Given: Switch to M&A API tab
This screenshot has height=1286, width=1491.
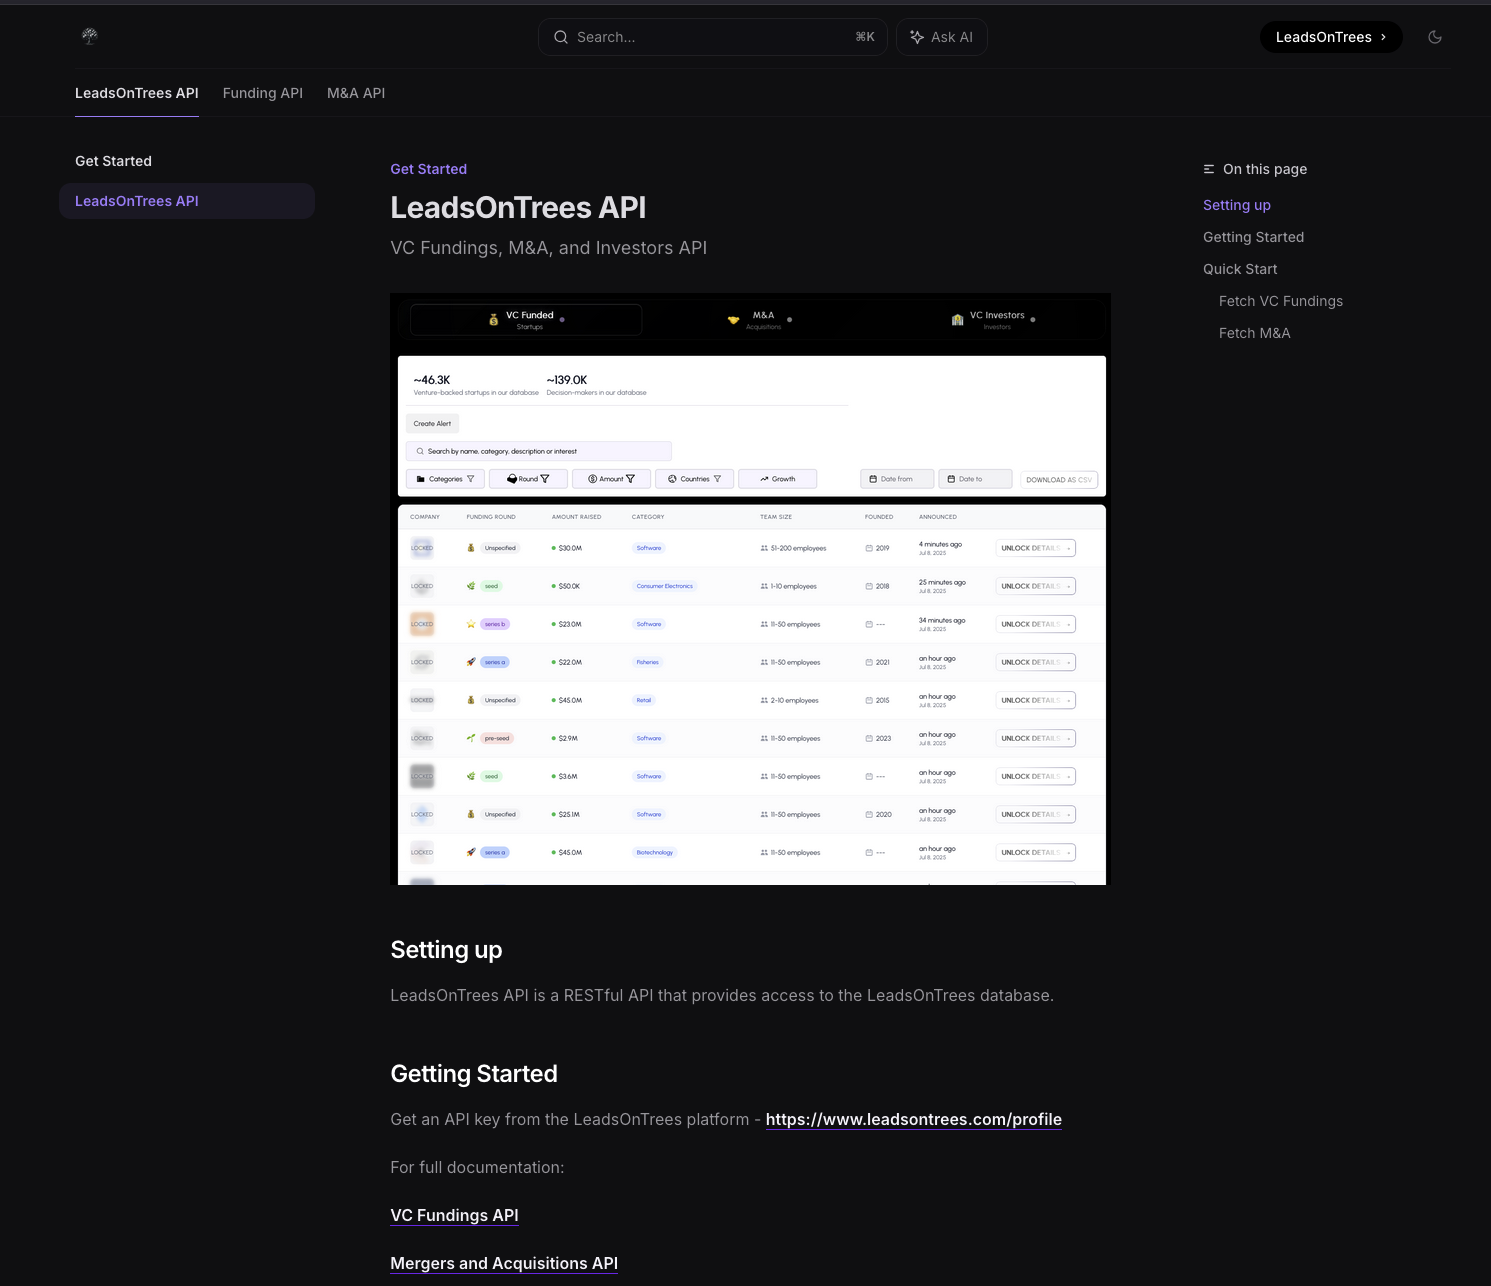Looking at the screenshot, I should pyautogui.click(x=356, y=93).
